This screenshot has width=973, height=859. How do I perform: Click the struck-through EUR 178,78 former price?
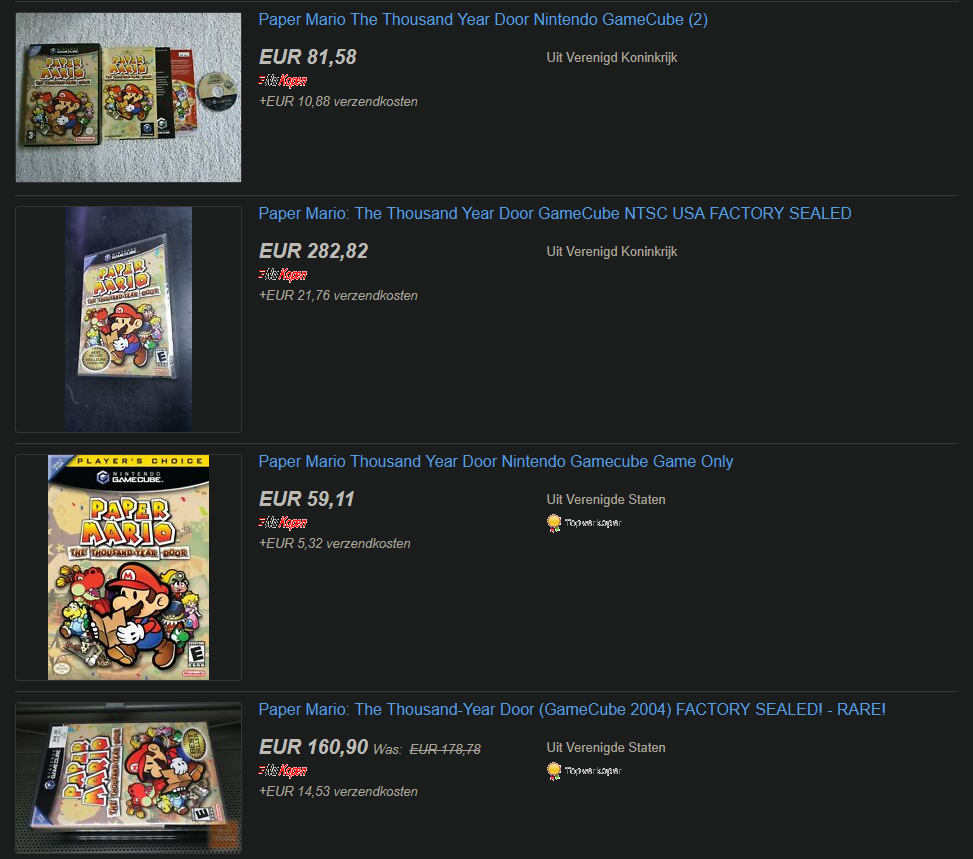pyautogui.click(x=445, y=750)
